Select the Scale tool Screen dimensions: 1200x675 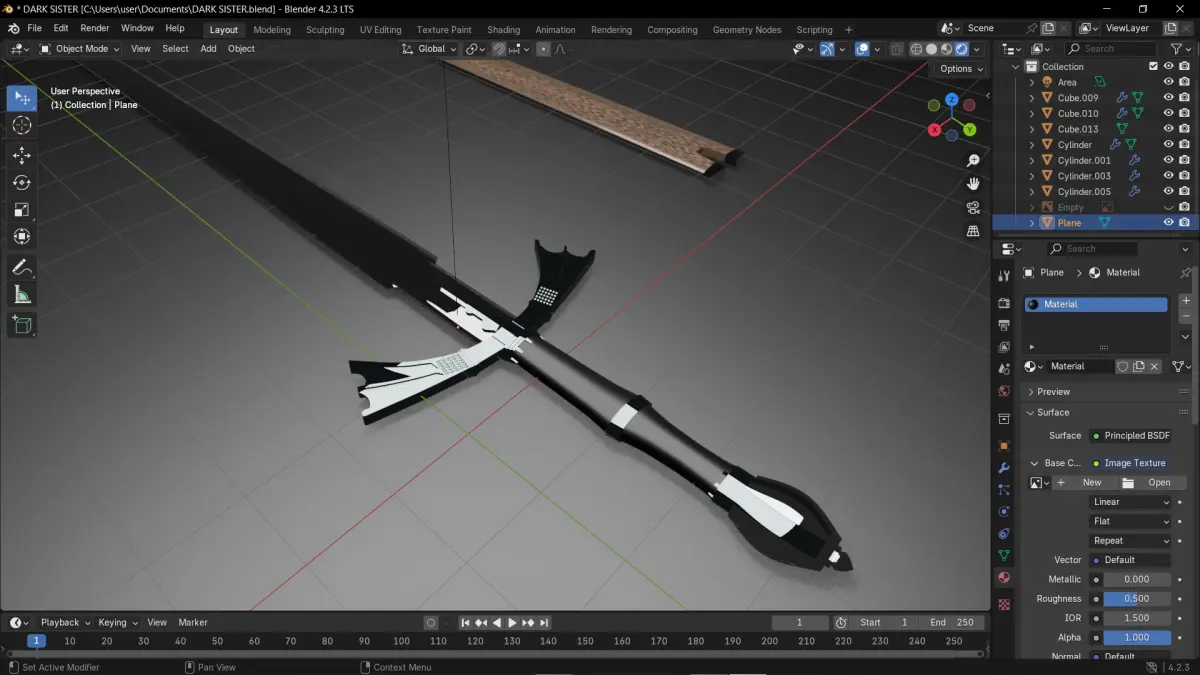22,209
